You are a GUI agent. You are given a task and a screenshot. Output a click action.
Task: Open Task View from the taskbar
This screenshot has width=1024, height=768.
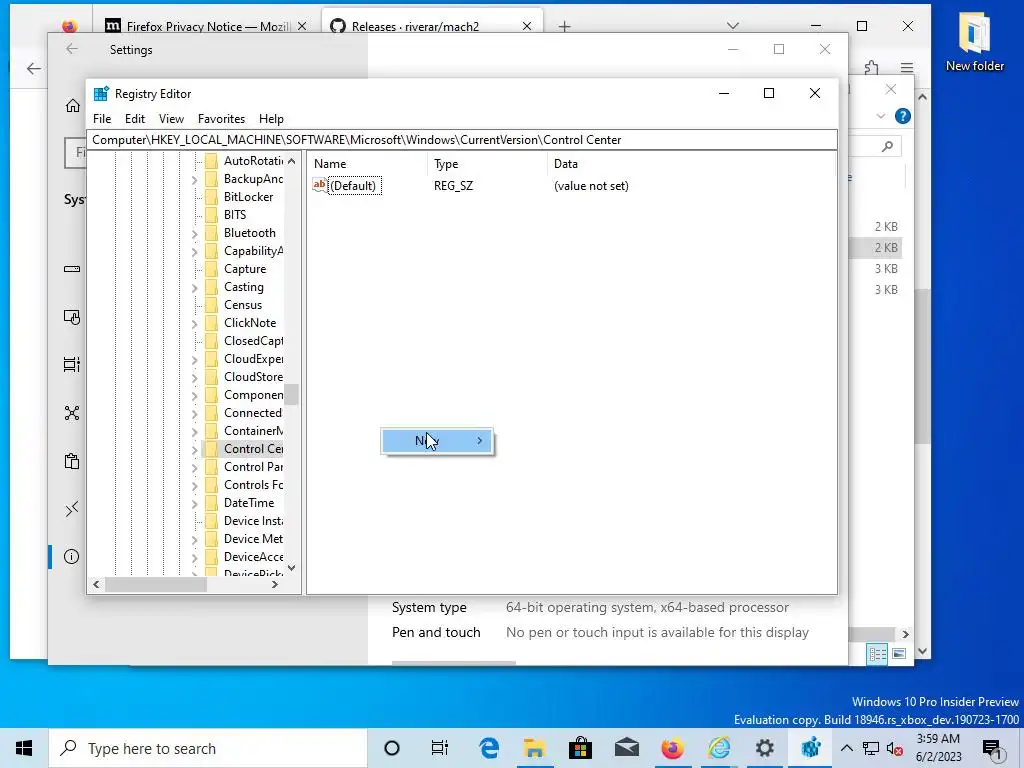pyautogui.click(x=440, y=748)
